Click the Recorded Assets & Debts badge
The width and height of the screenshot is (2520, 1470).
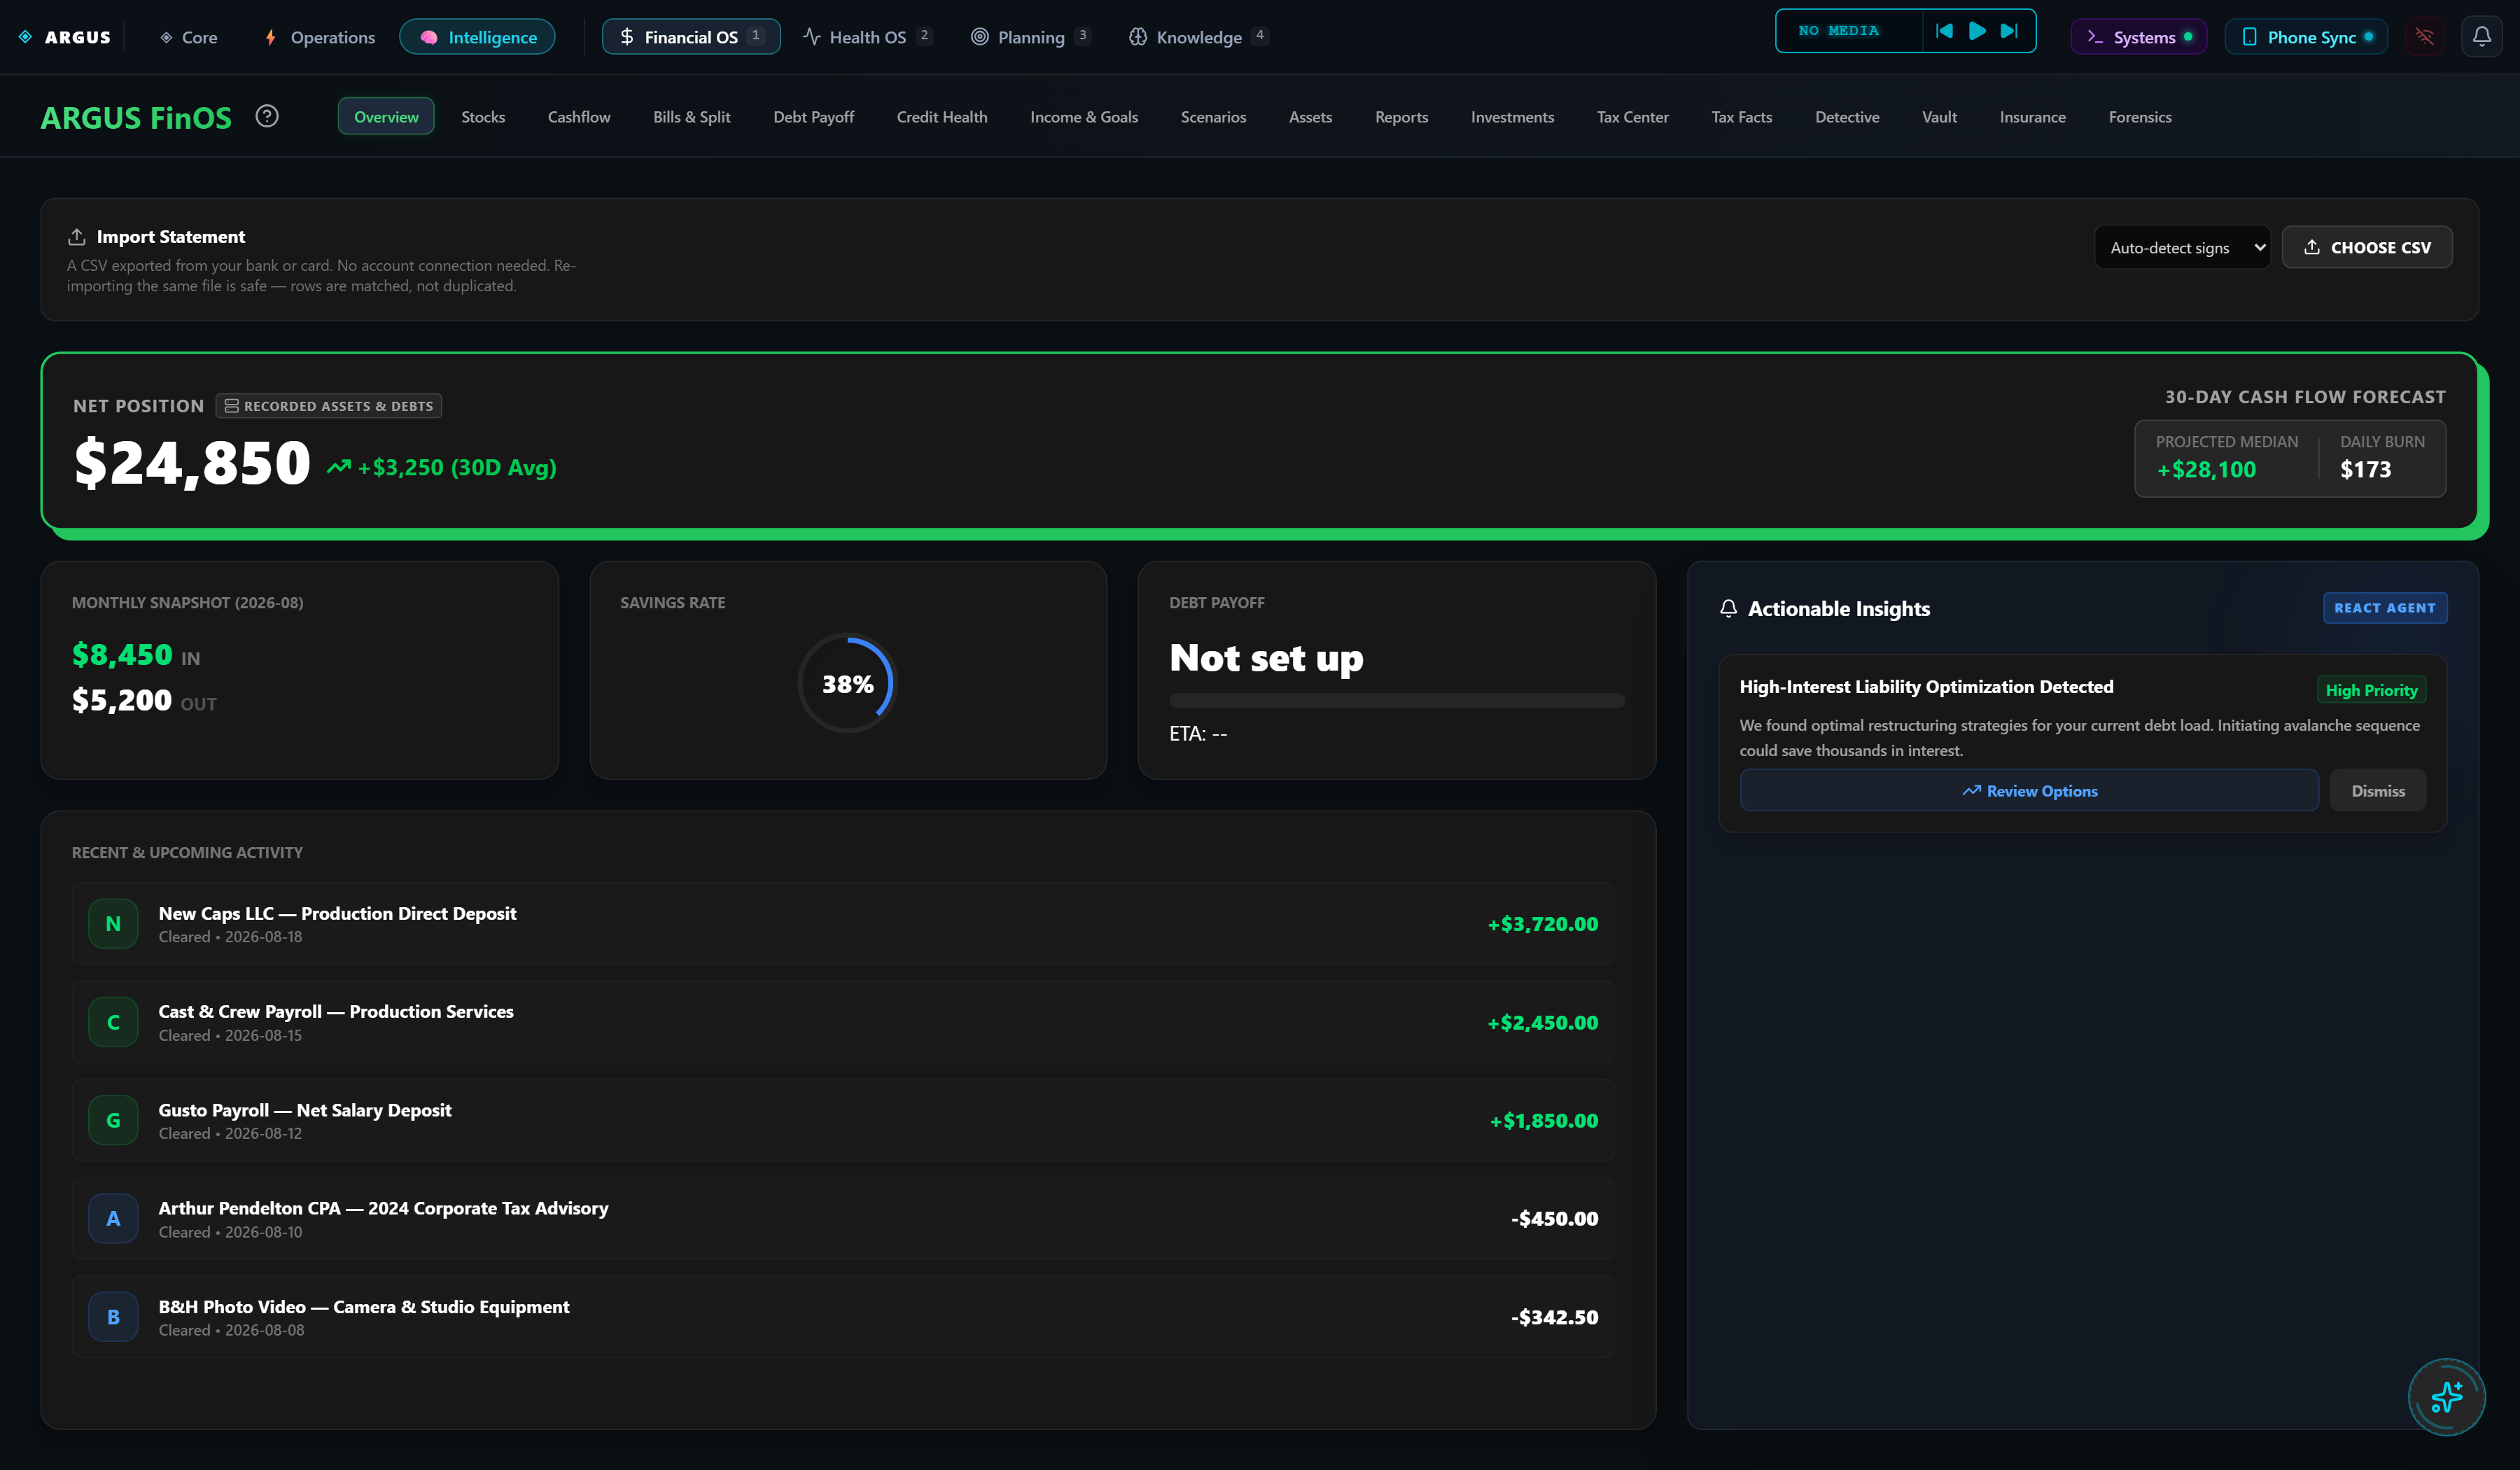tap(329, 406)
